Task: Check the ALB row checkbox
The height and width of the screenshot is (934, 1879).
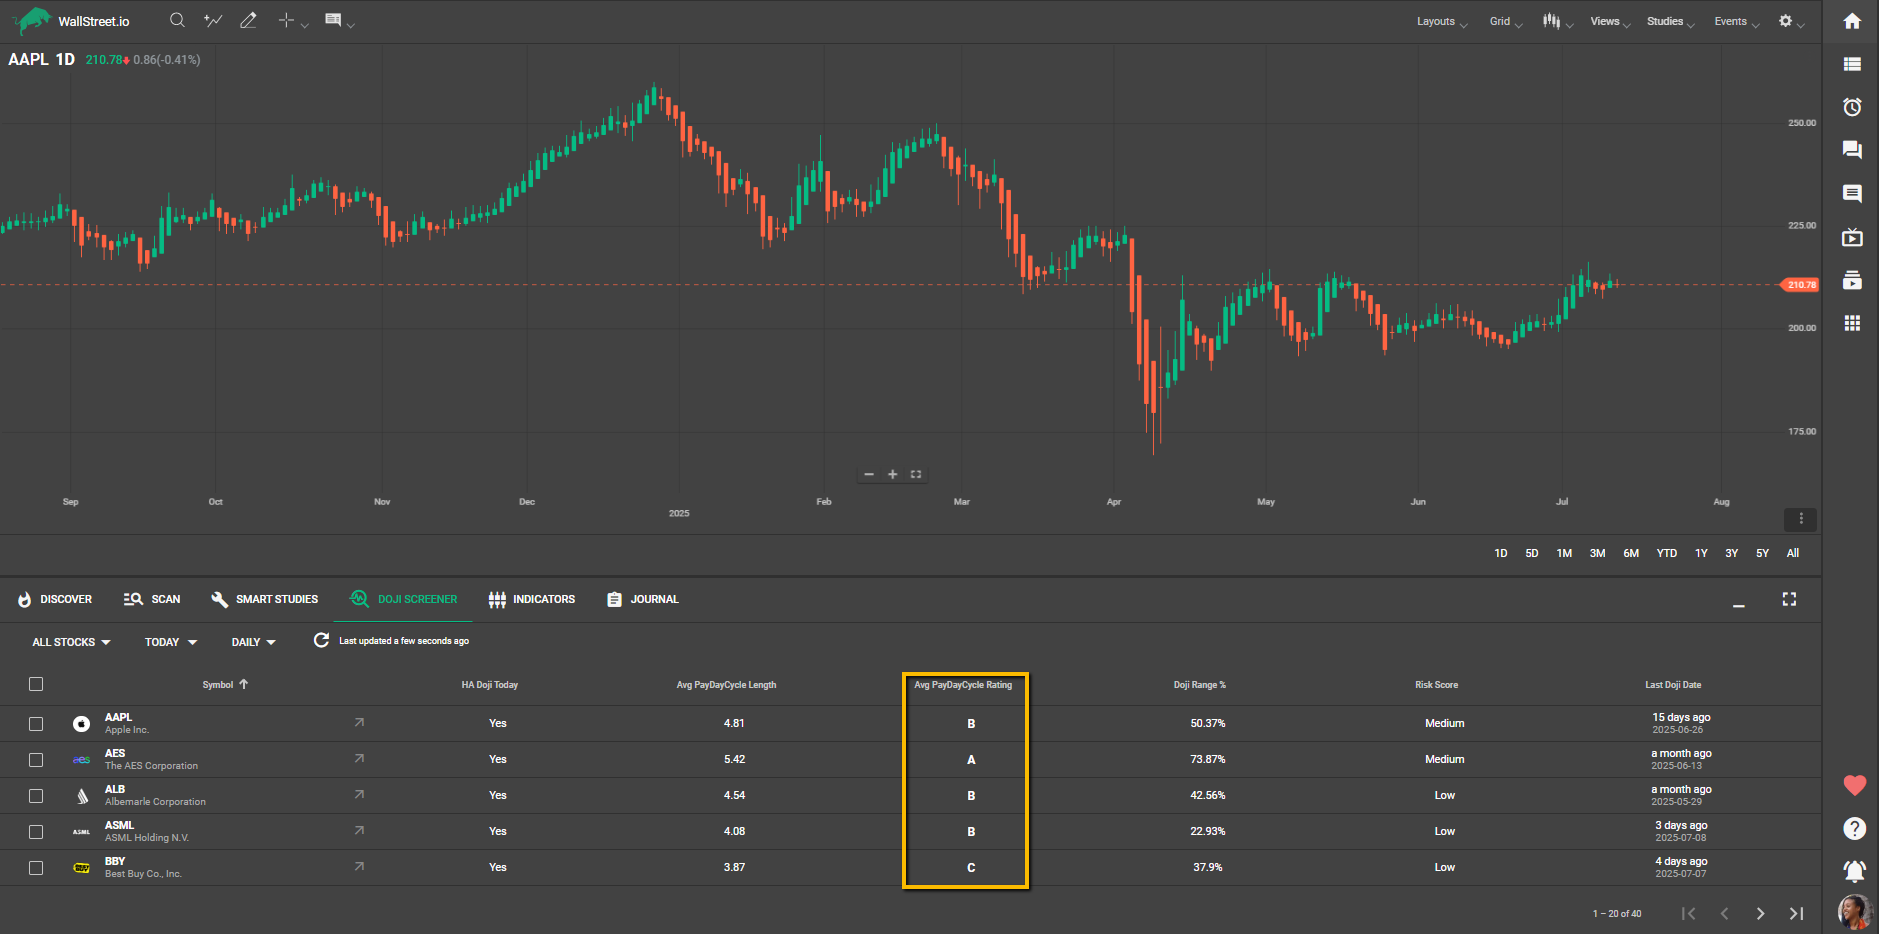Action: tap(36, 796)
